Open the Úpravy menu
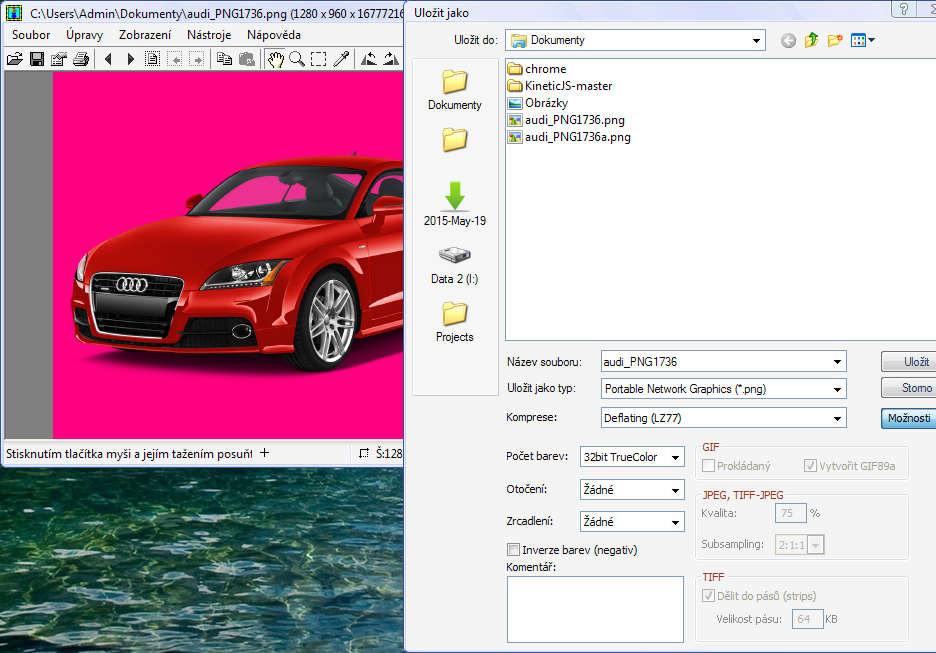Viewport: 936px width, 653px height. (84, 35)
